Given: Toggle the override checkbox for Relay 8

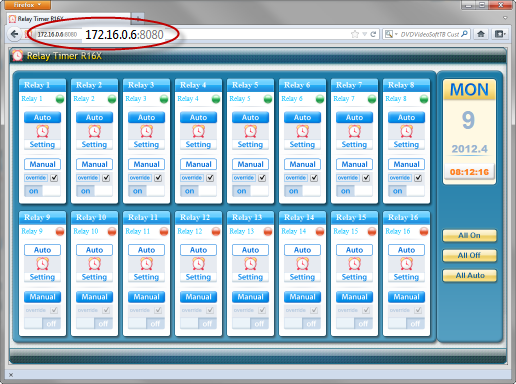Looking at the screenshot, I should [x=418, y=178].
